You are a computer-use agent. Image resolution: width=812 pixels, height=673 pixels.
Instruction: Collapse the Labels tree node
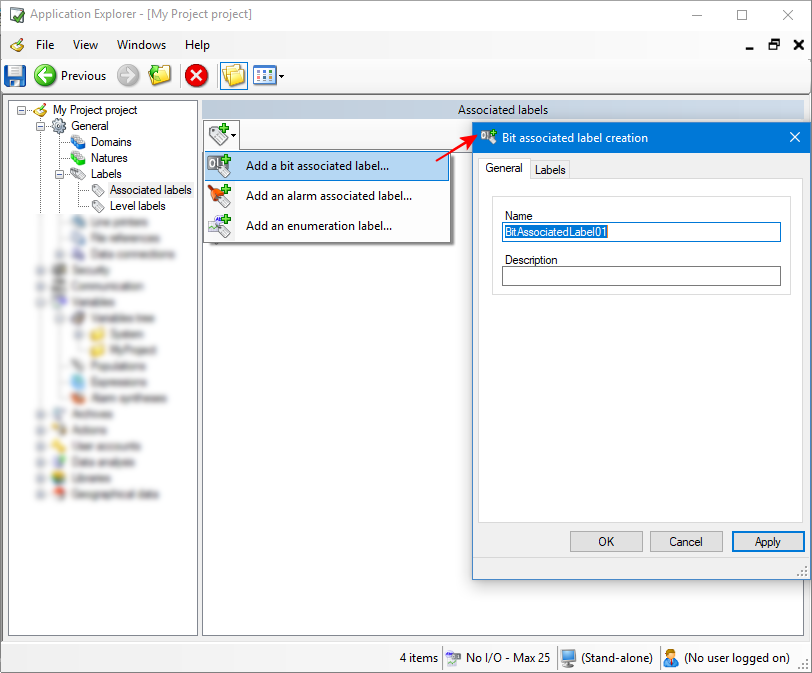pyautogui.click(x=59, y=174)
